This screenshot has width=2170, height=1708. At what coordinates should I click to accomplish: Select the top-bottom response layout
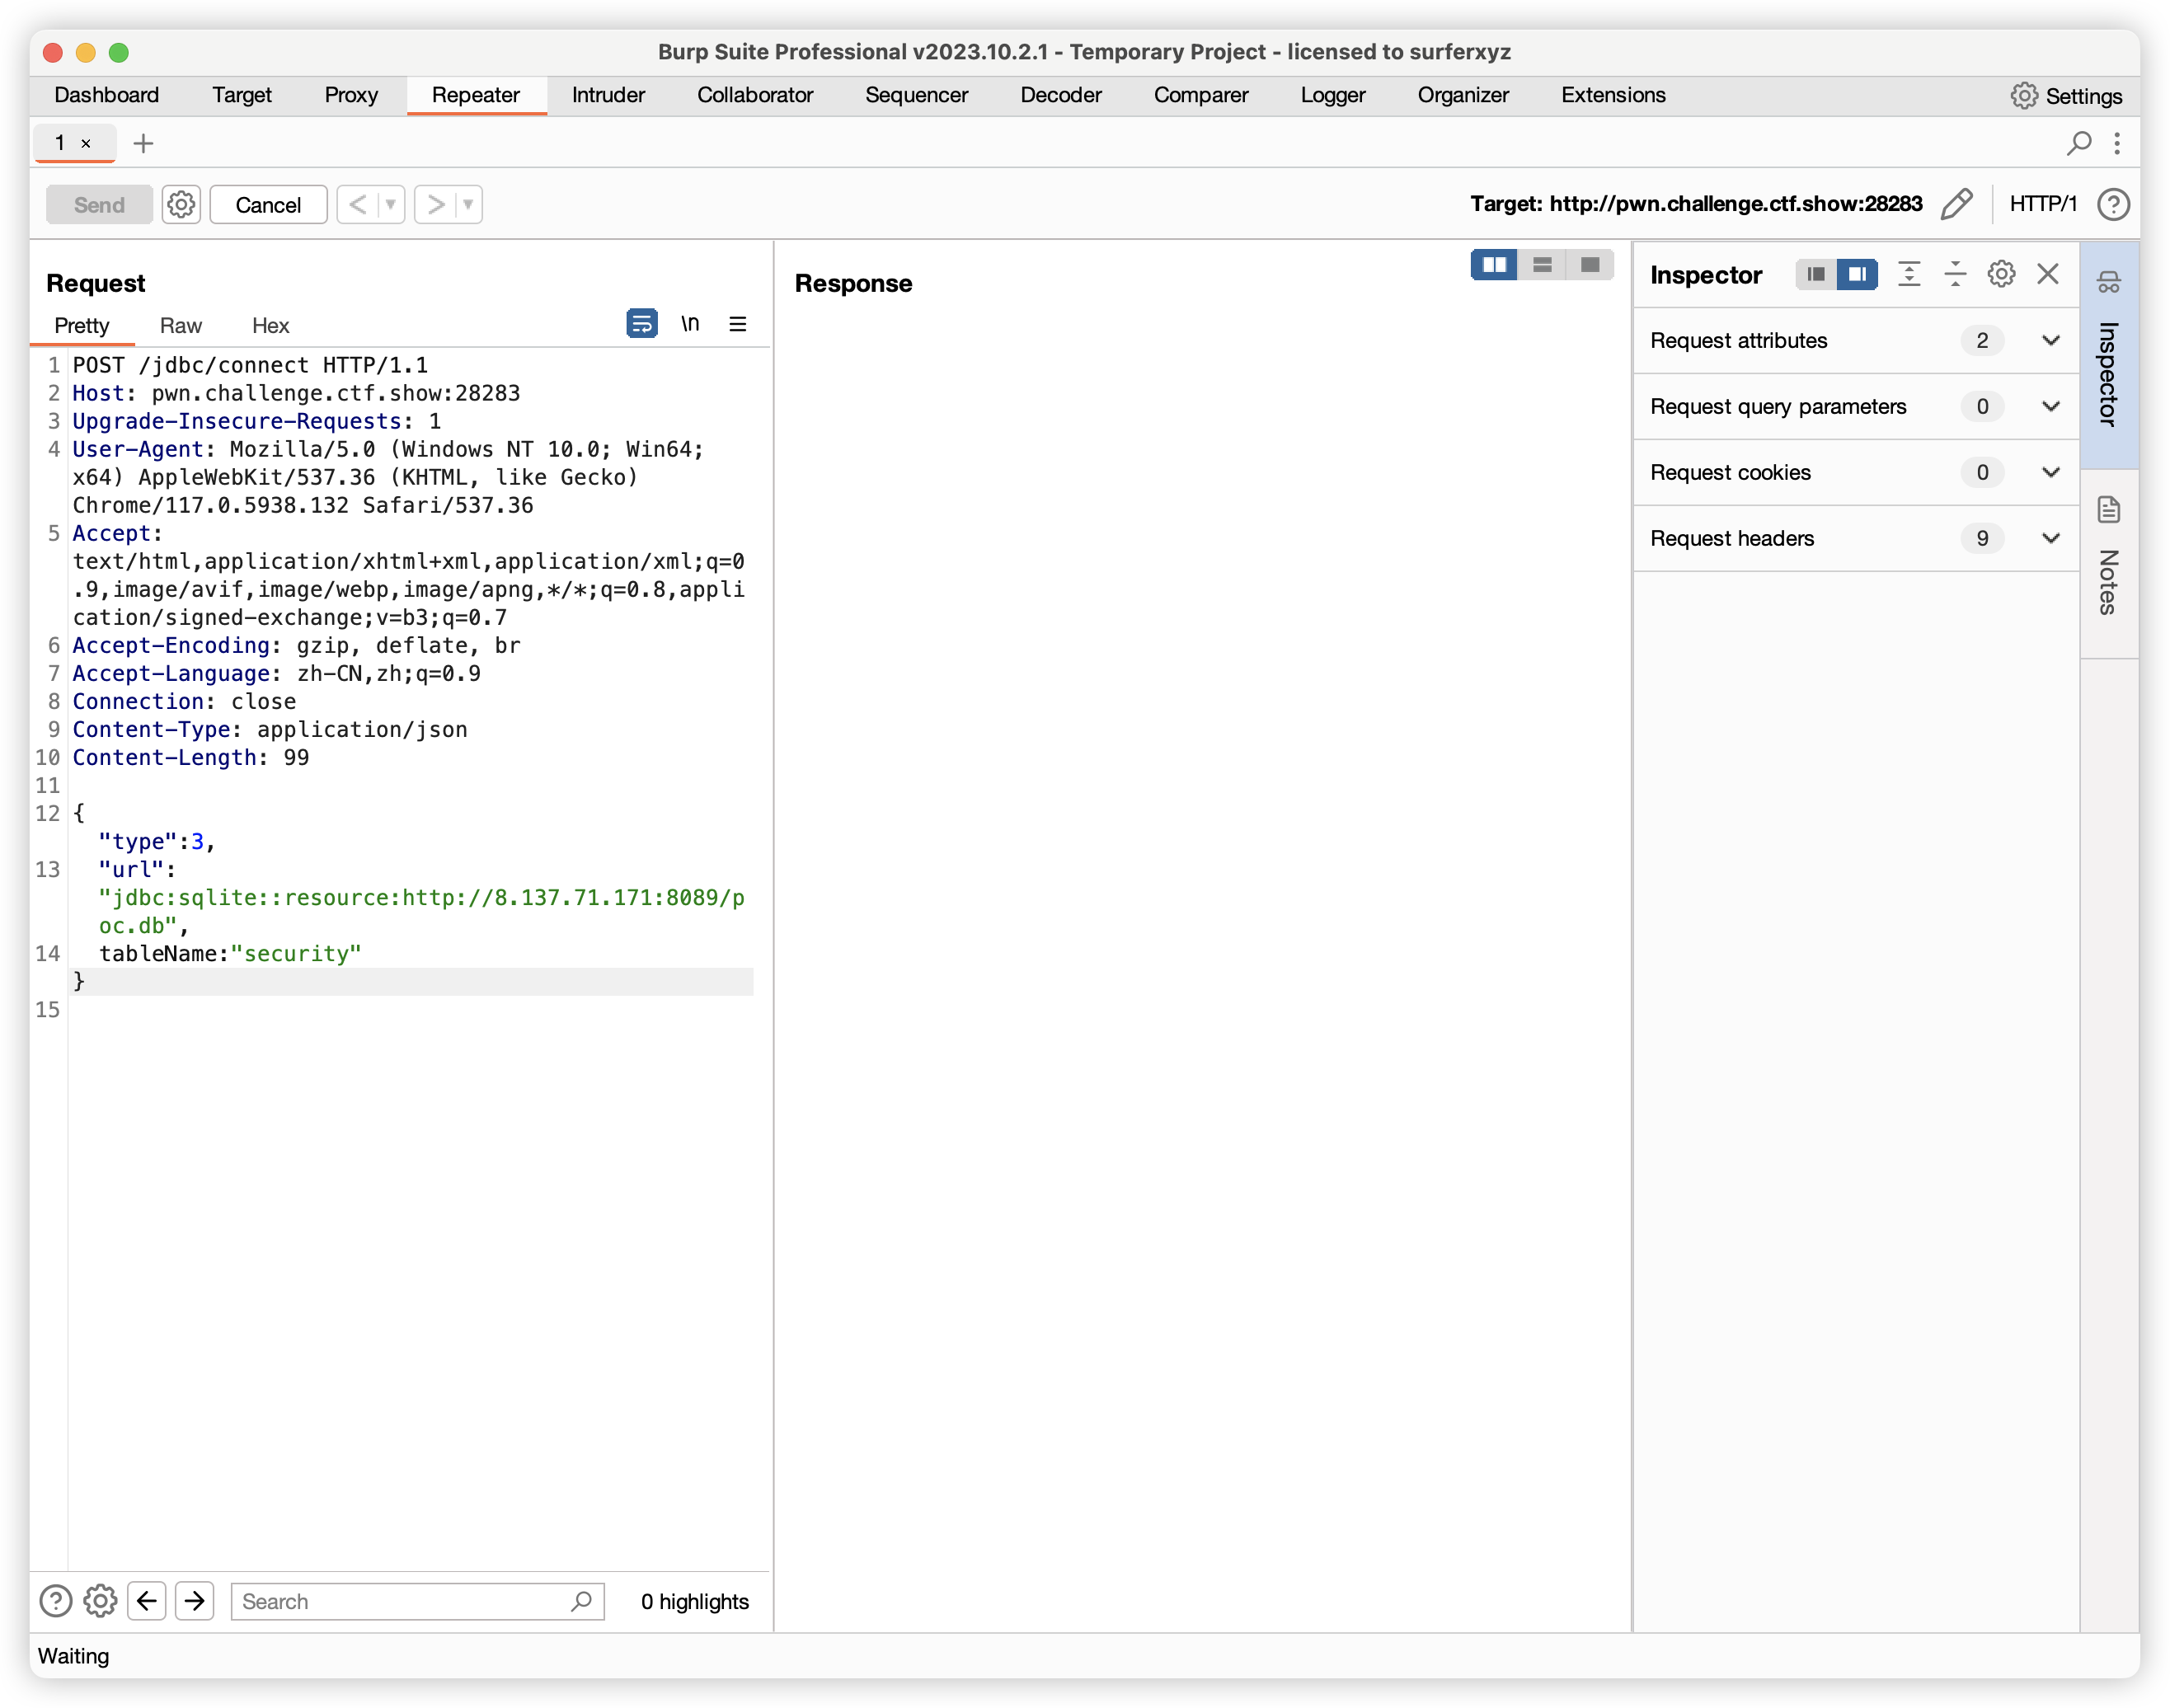[1542, 265]
